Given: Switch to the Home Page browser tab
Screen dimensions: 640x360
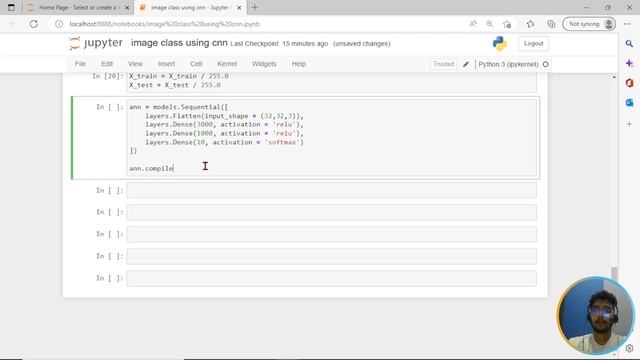Looking at the screenshot, I should (78, 8).
